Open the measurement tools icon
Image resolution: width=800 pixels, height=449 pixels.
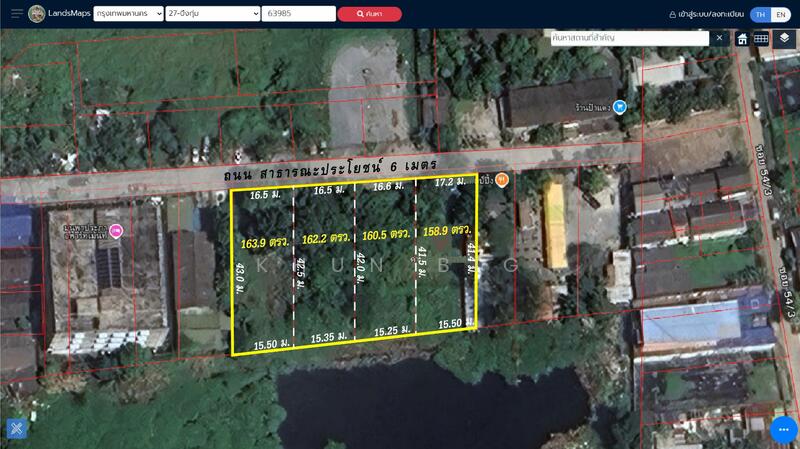point(16,428)
